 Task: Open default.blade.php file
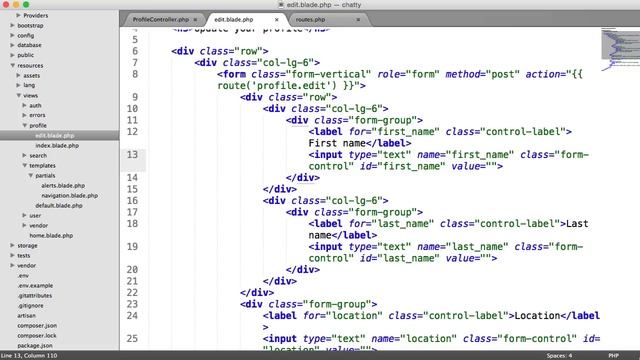tap(59, 206)
